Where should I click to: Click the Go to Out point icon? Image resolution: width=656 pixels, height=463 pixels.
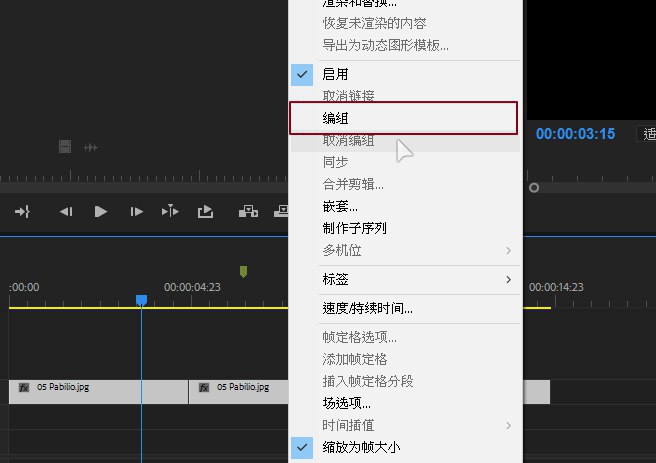[22, 211]
